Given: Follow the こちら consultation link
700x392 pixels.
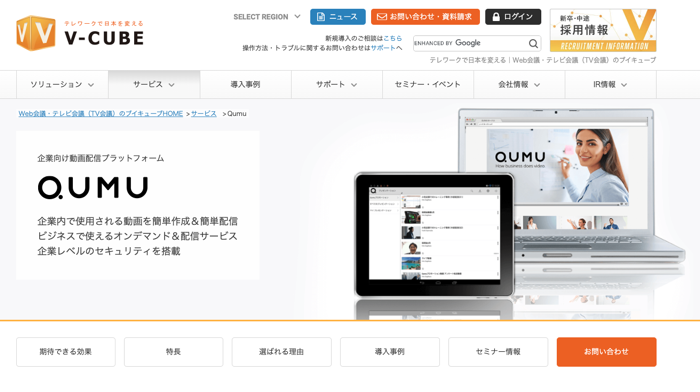Looking at the screenshot, I should [392, 38].
